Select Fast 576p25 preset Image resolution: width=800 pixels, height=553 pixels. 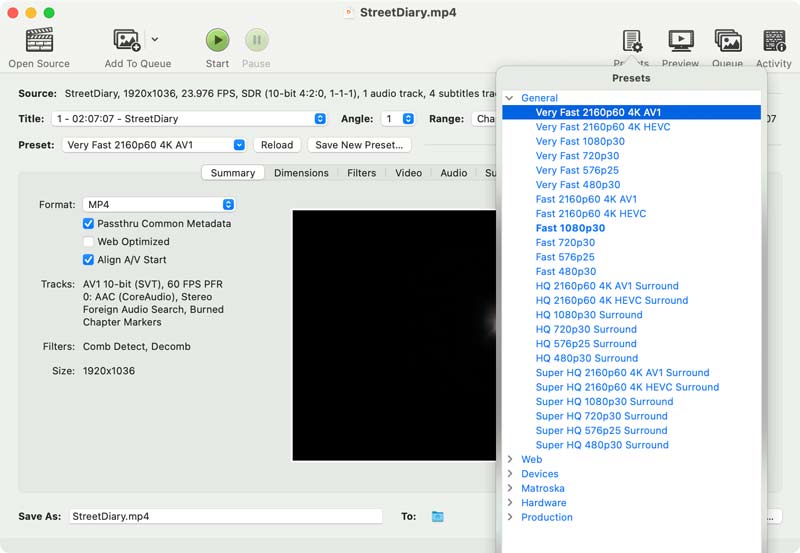631,257
